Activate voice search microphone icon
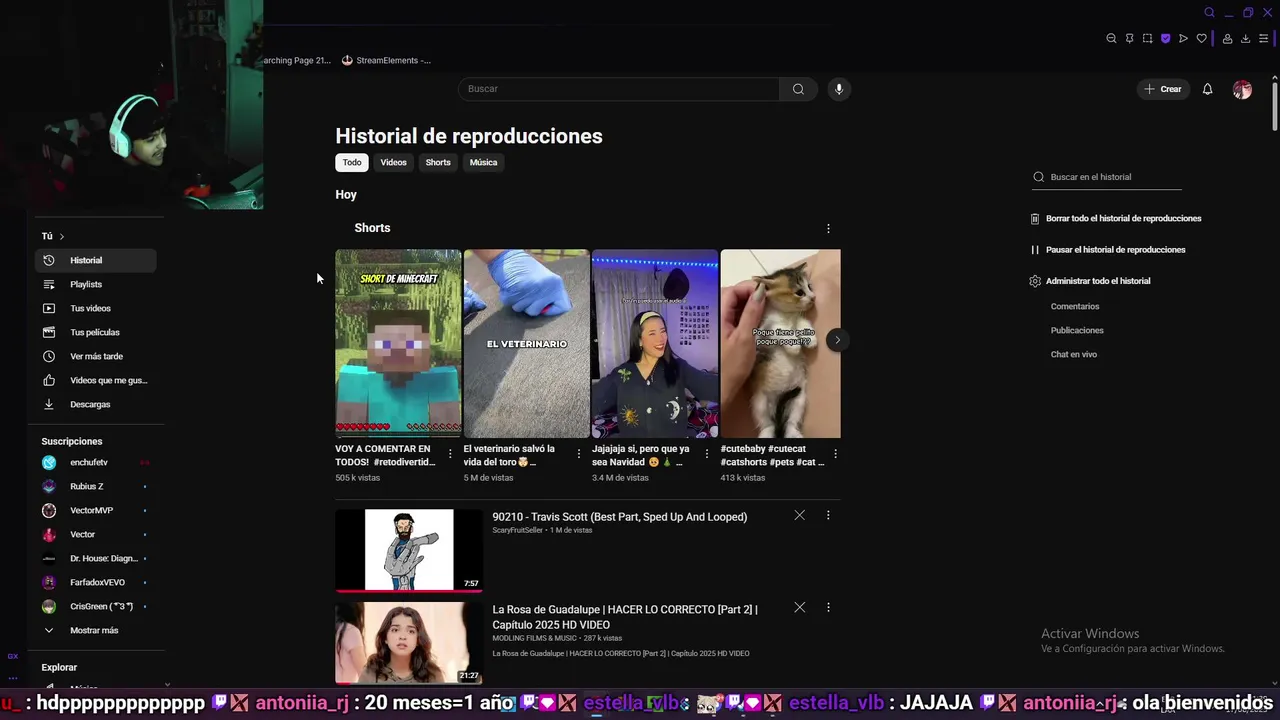The width and height of the screenshot is (1280, 720). coord(839,89)
